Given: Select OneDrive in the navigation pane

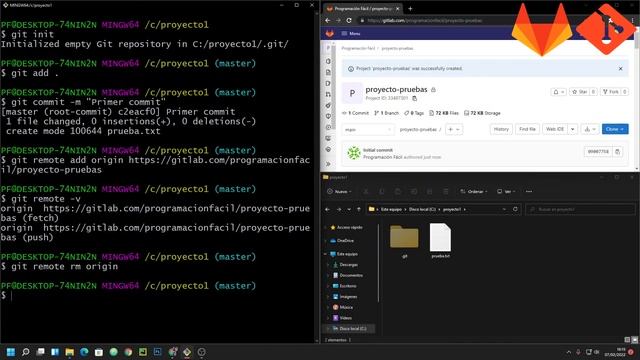Looking at the screenshot, I should tap(342, 241).
